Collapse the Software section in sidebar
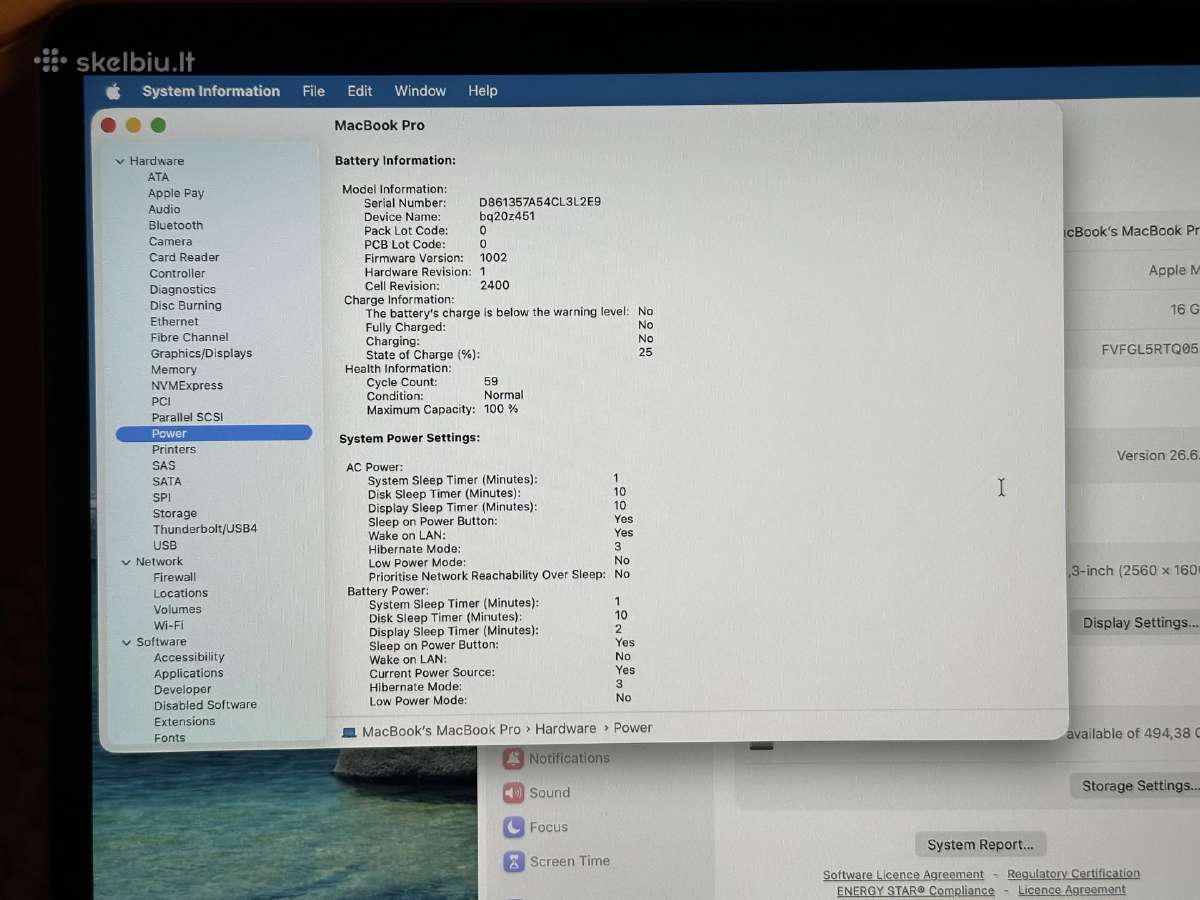This screenshot has width=1200, height=900. click(127, 642)
